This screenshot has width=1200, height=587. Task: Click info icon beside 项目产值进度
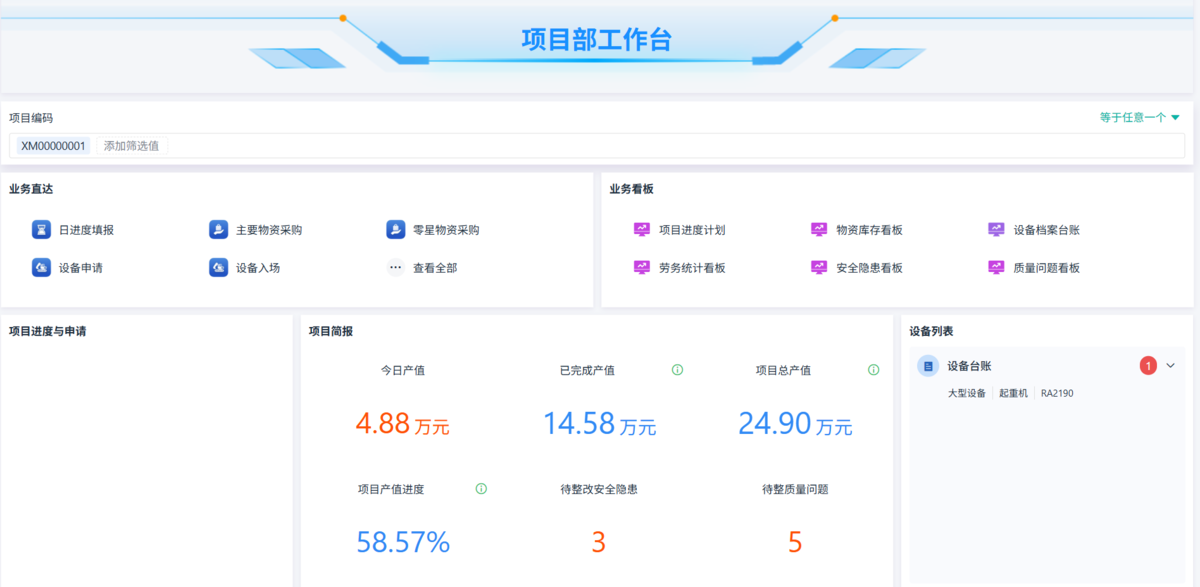[x=481, y=489]
